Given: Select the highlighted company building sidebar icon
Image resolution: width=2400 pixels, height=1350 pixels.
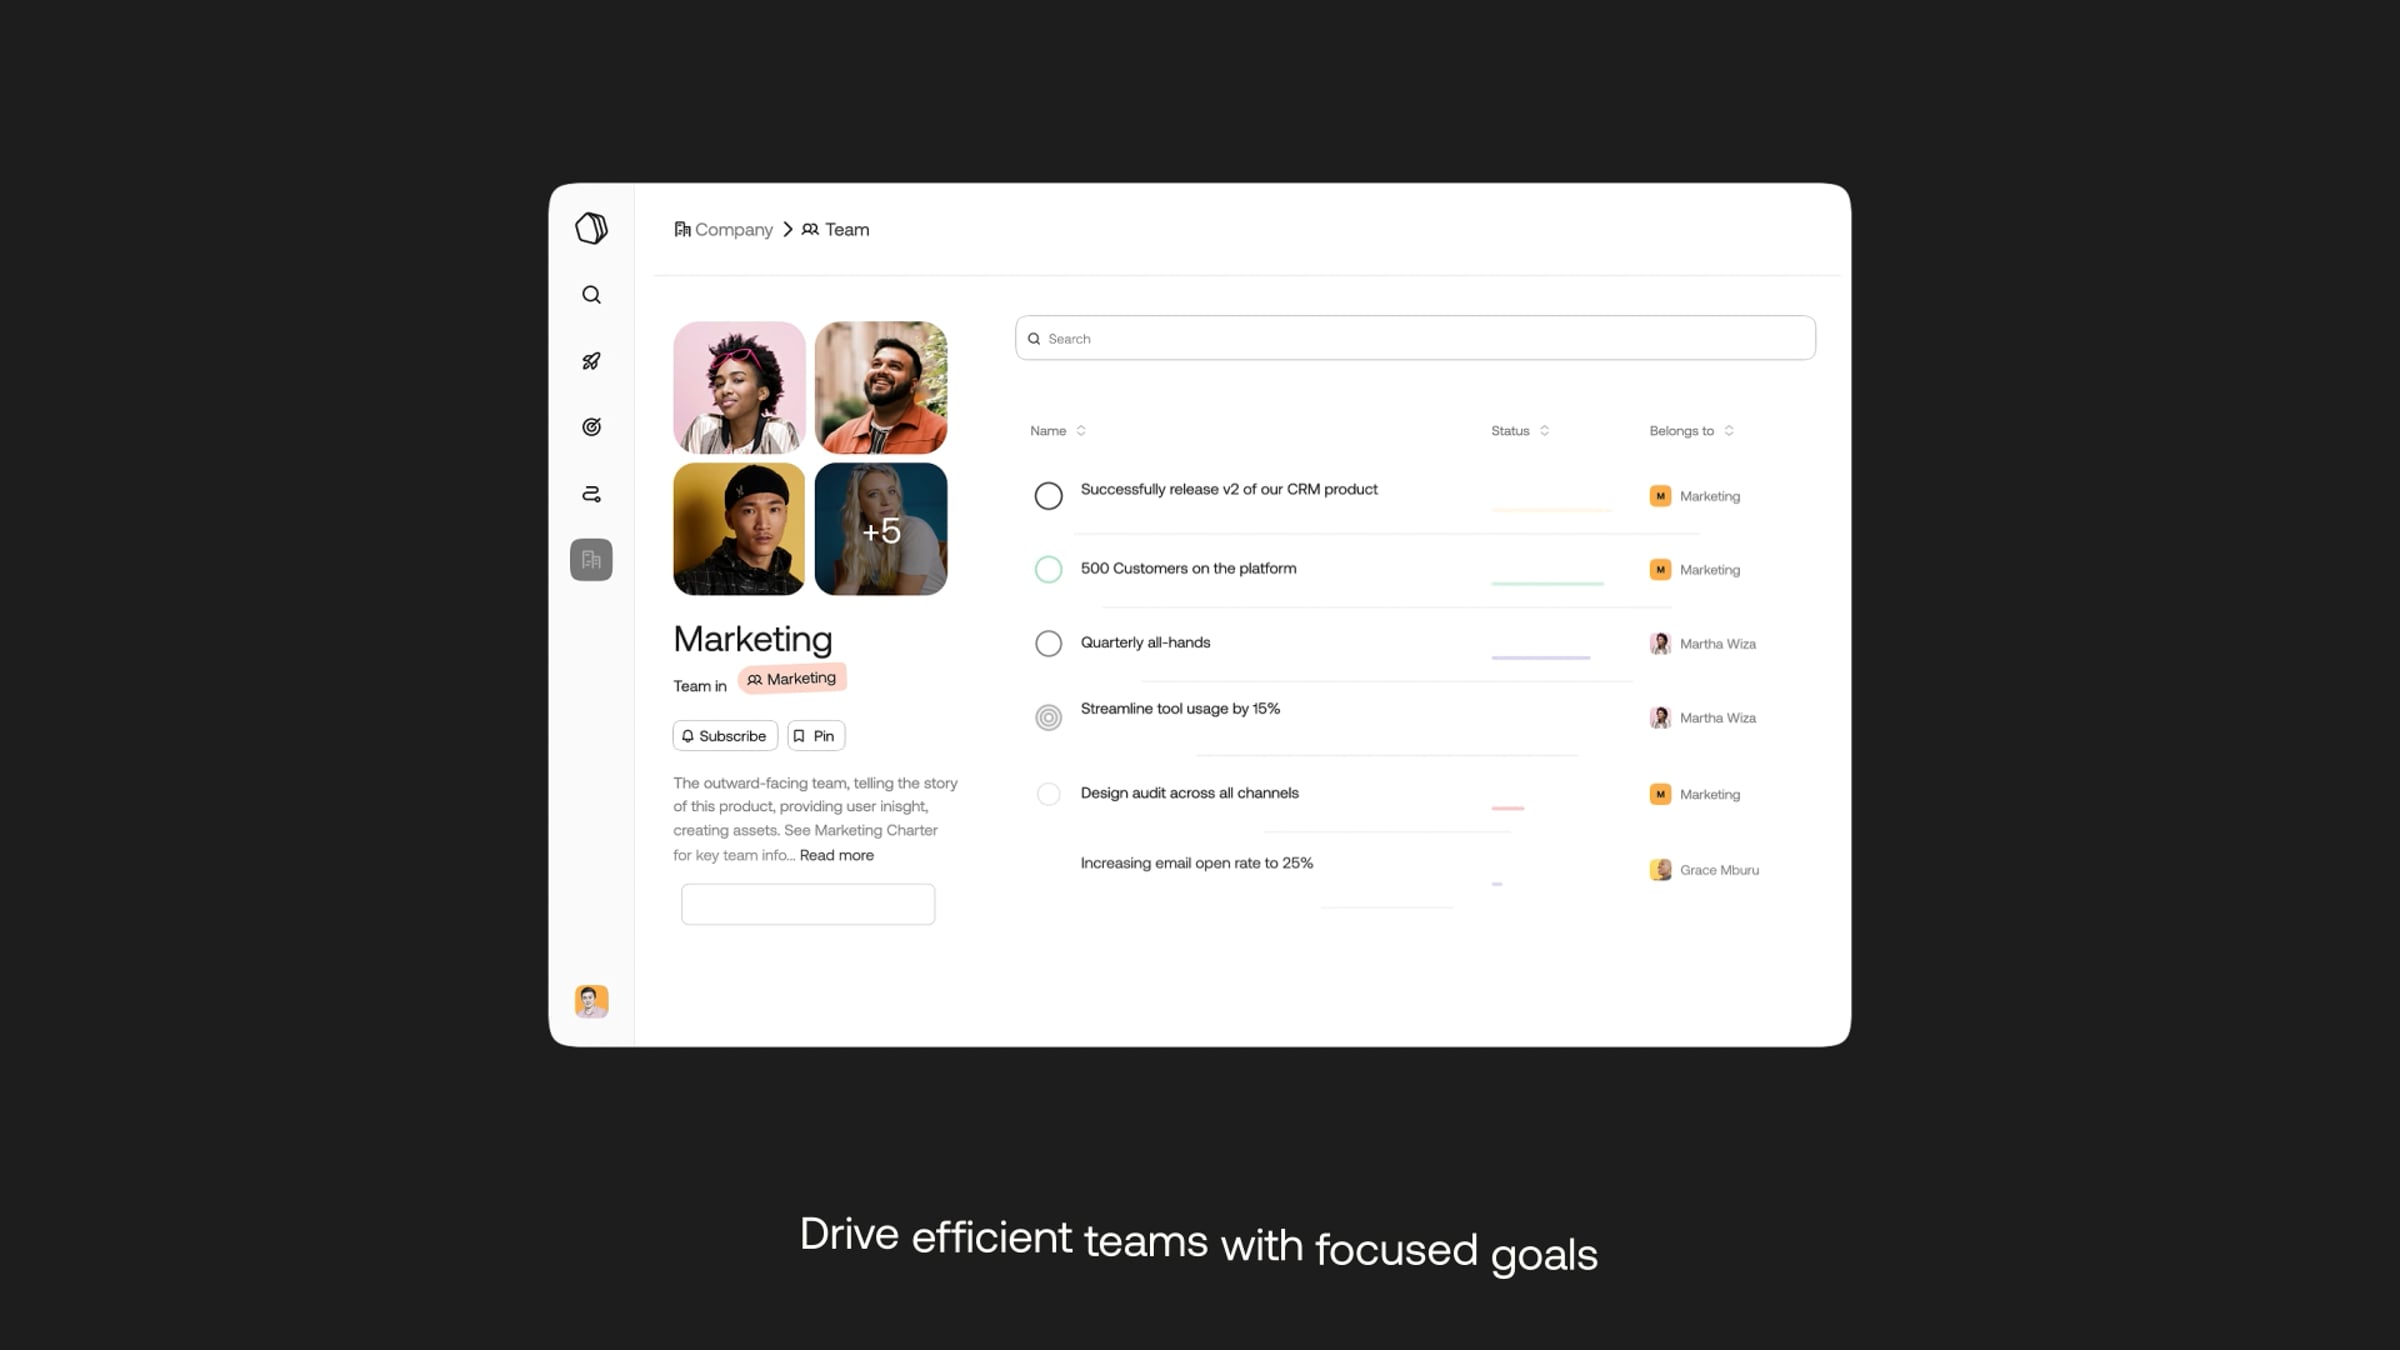Looking at the screenshot, I should (x=591, y=560).
